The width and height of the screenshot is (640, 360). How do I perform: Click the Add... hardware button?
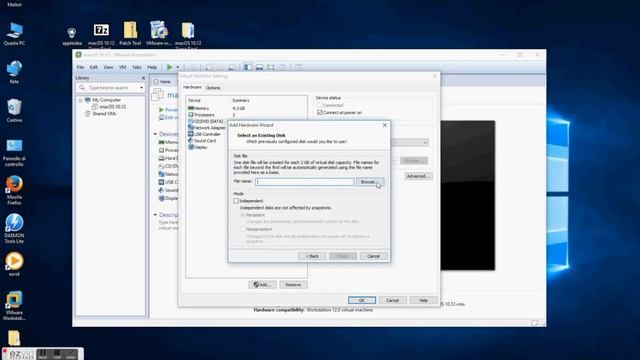pos(262,284)
